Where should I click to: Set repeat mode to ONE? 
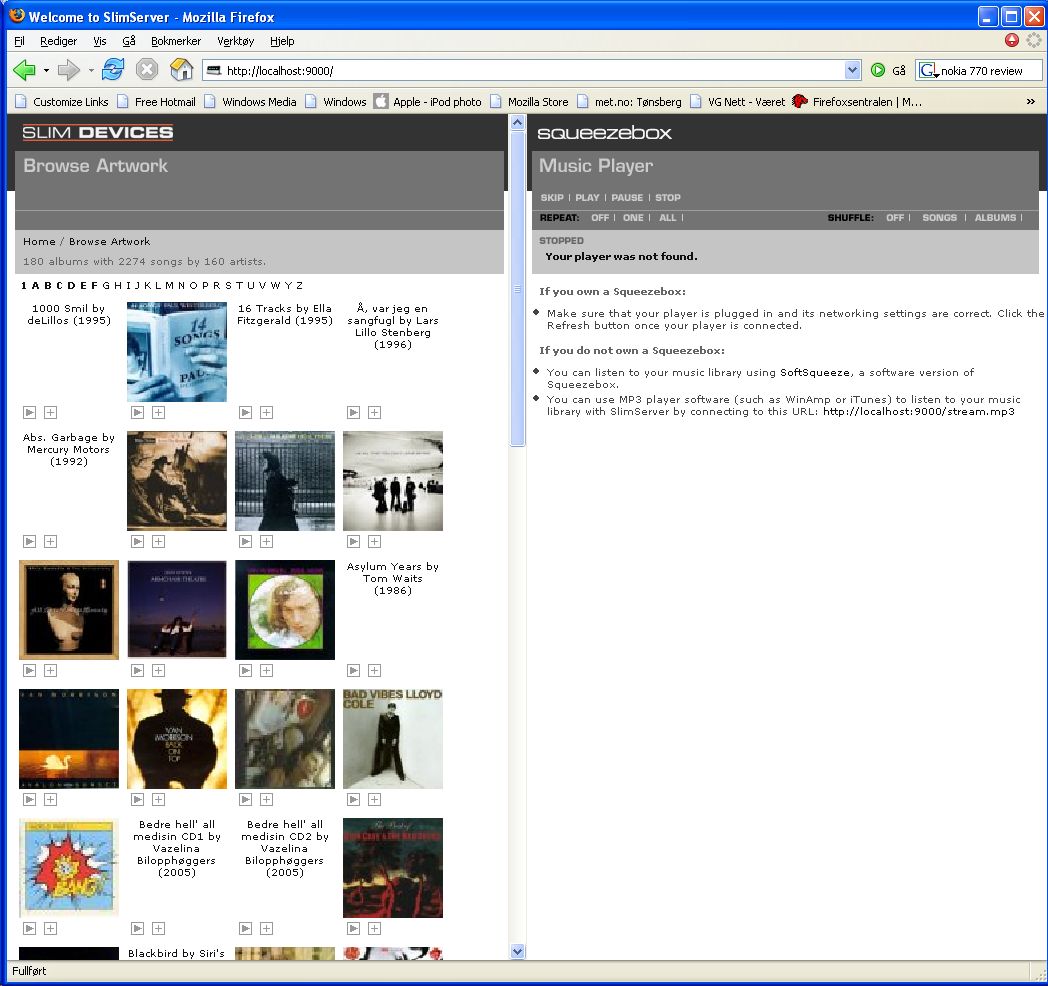633,218
